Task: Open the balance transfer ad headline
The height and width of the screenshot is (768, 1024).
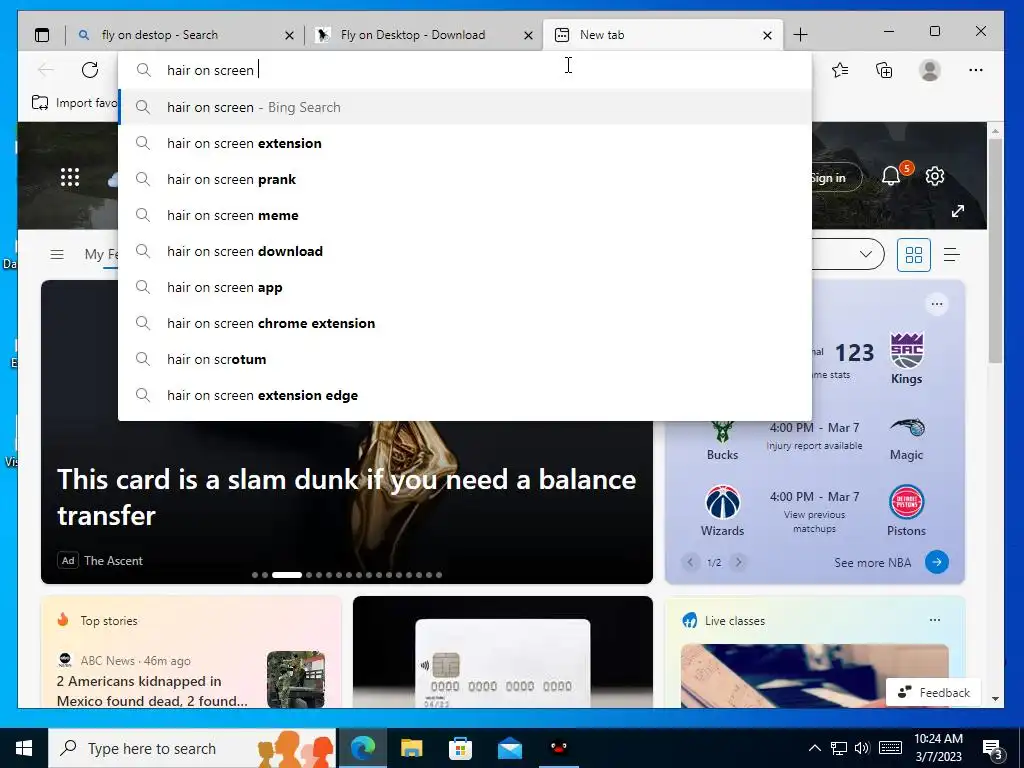Action: click(346, 497)
